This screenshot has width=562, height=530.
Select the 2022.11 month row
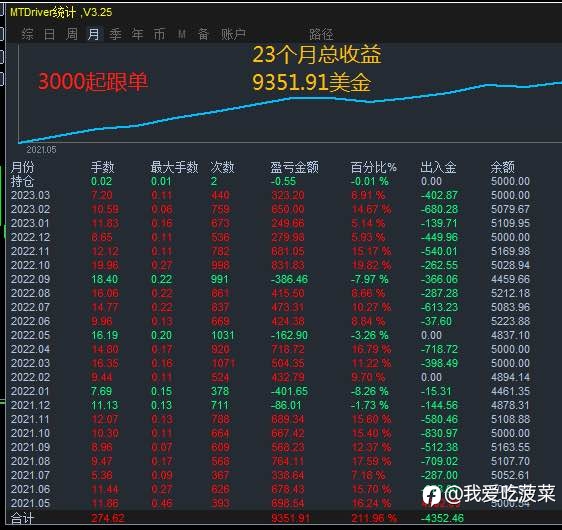[x=271, y=251]
